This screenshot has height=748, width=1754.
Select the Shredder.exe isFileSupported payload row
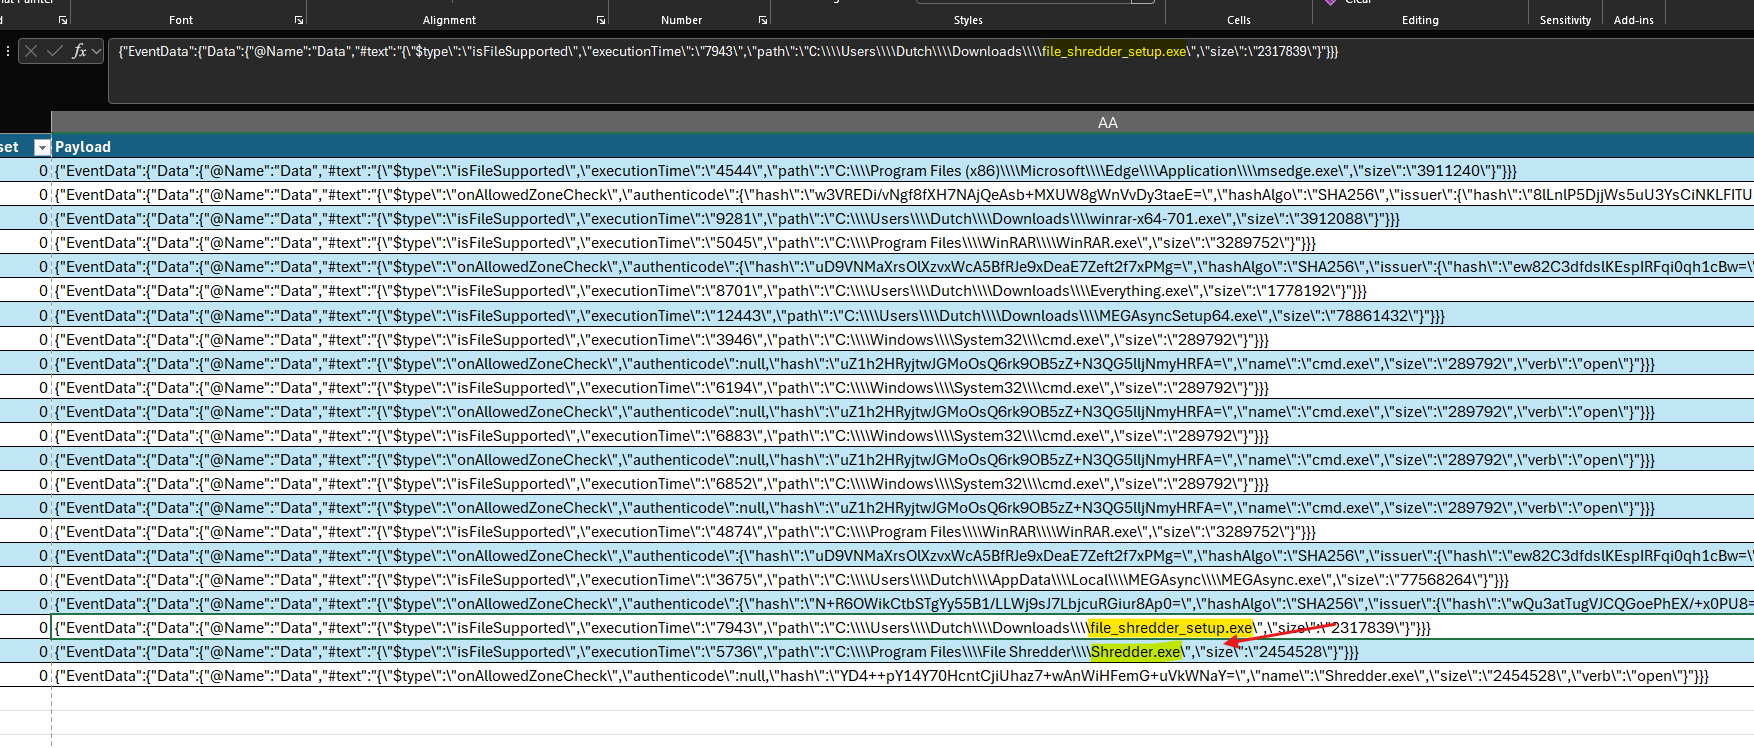(903, 652)
